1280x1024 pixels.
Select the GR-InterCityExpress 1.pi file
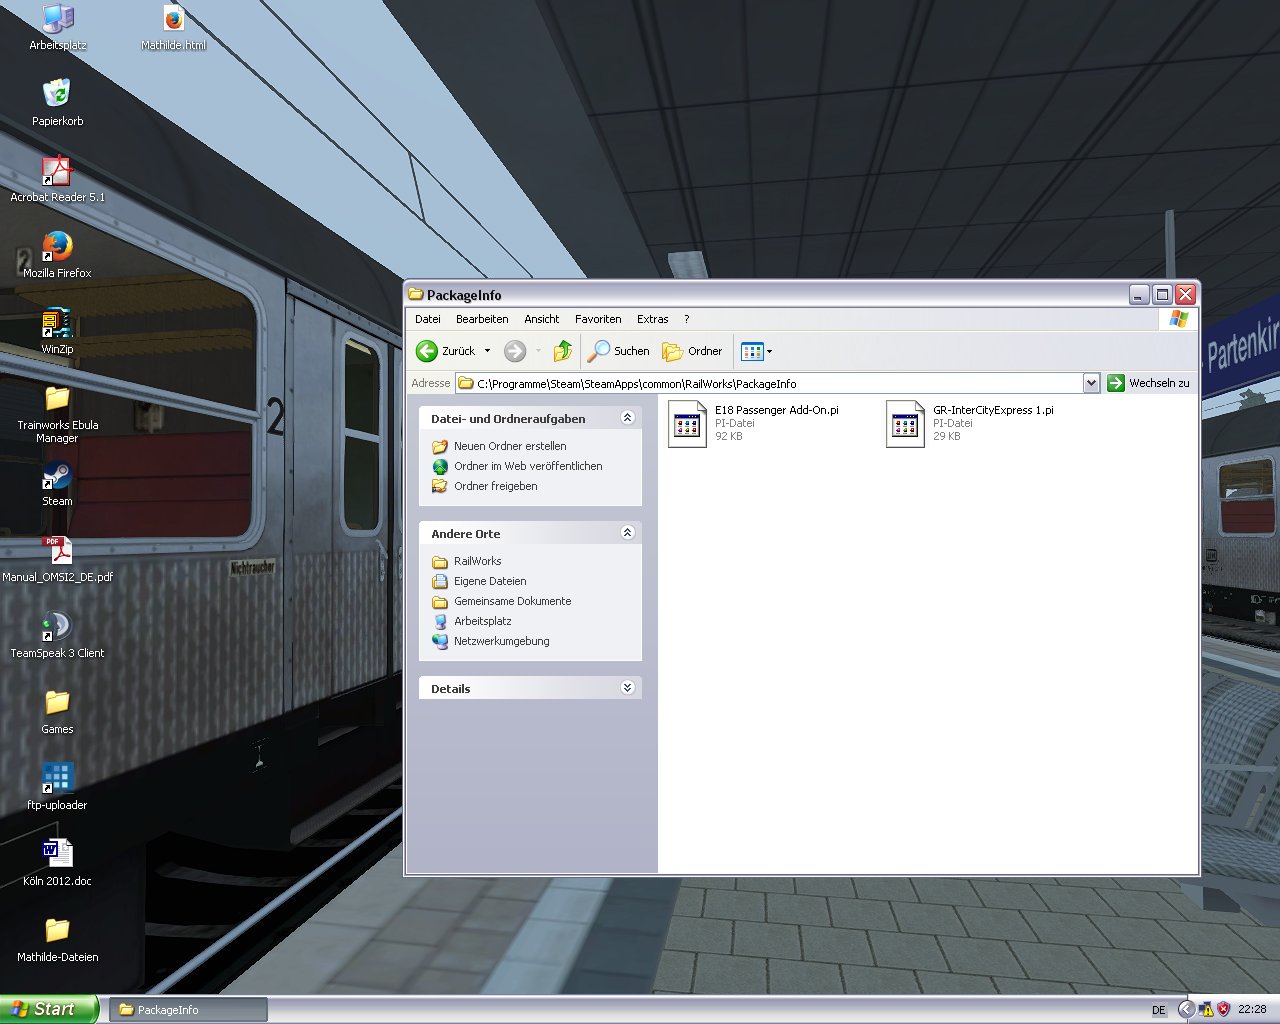pos(970,423)
